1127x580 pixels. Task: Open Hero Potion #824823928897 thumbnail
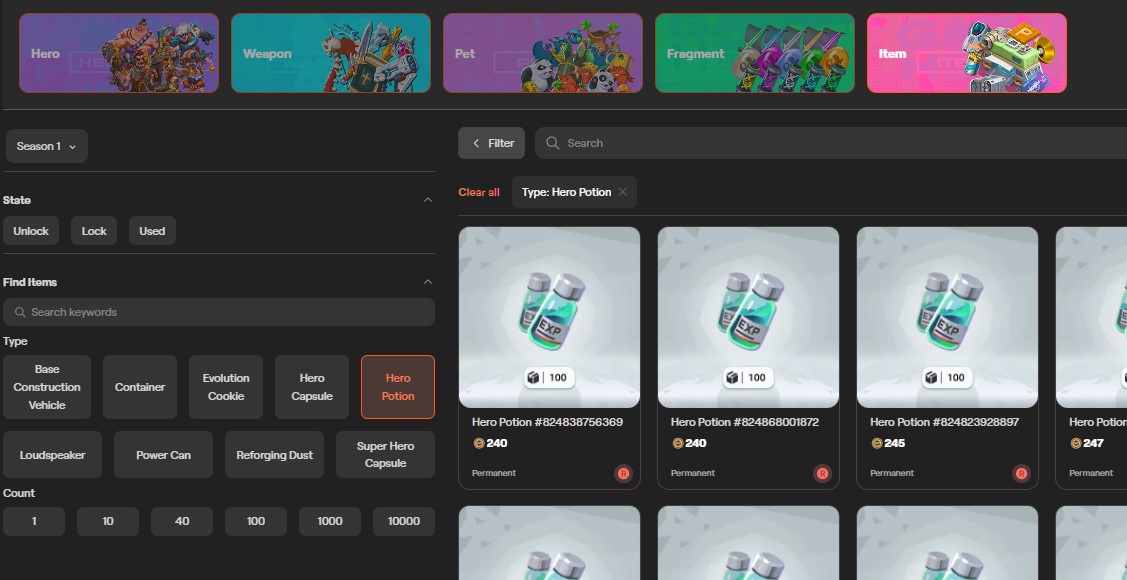coord(947,318)
